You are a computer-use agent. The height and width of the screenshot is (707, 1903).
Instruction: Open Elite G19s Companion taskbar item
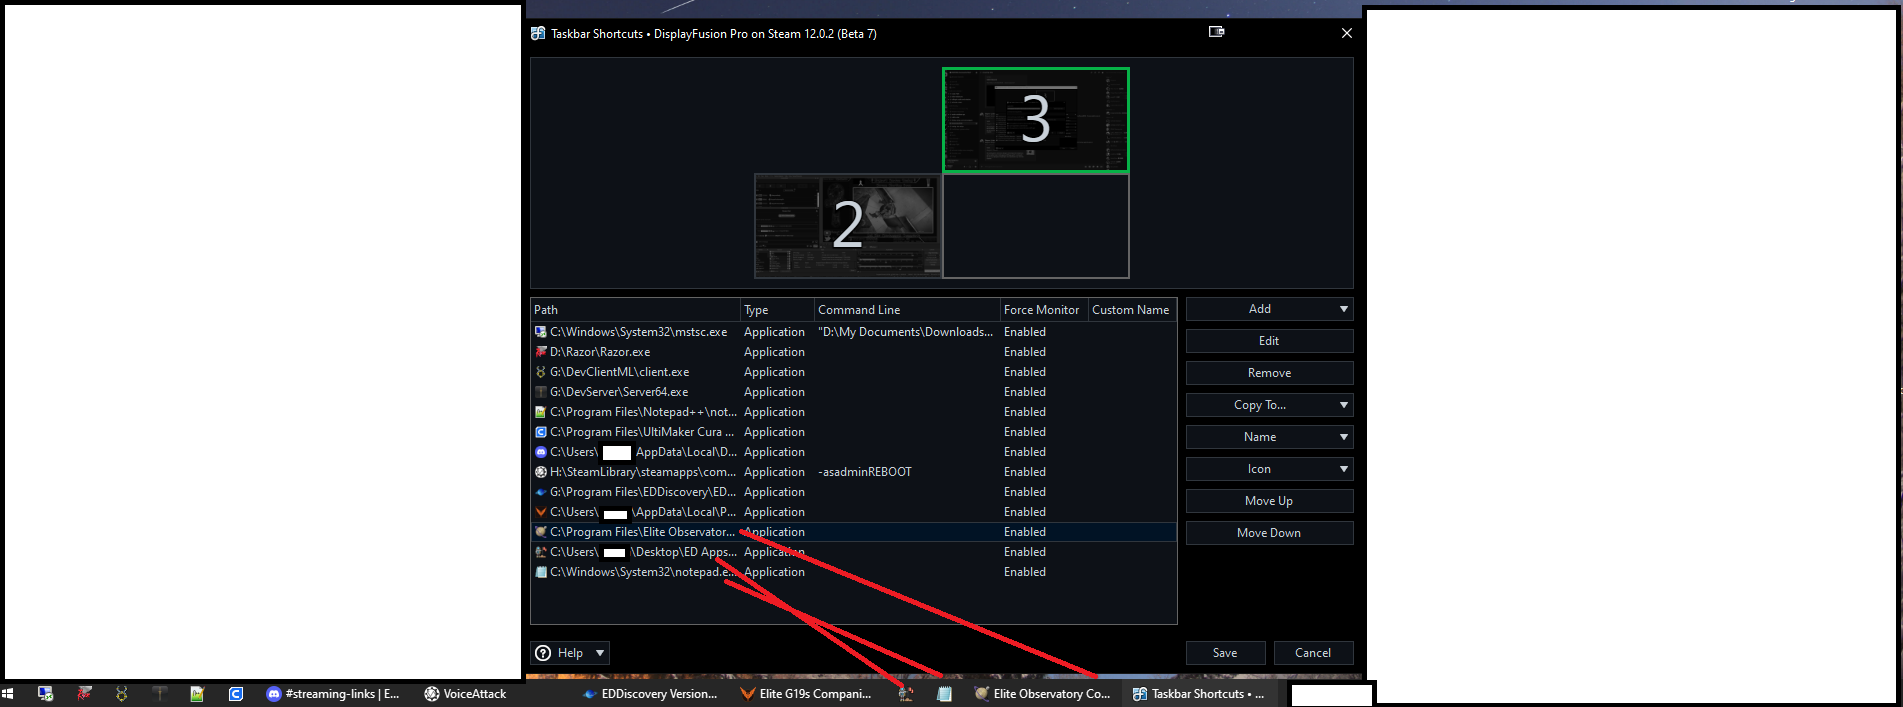(x=806, y=693)
